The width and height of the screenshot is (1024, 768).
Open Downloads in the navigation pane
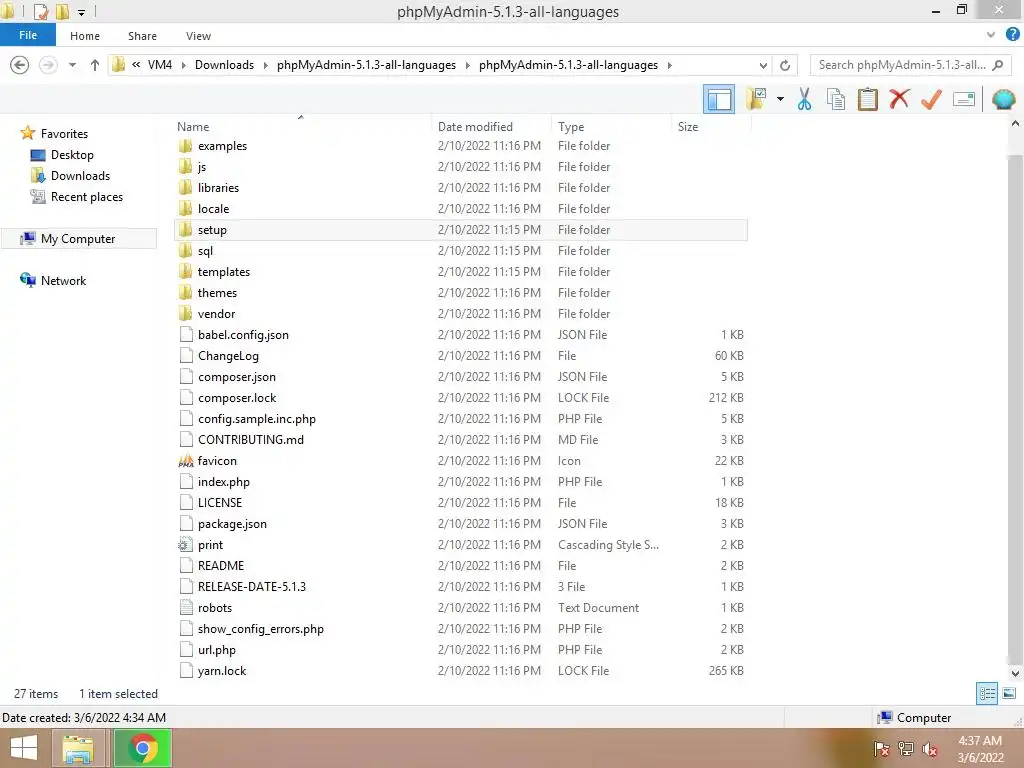(80, 176)
